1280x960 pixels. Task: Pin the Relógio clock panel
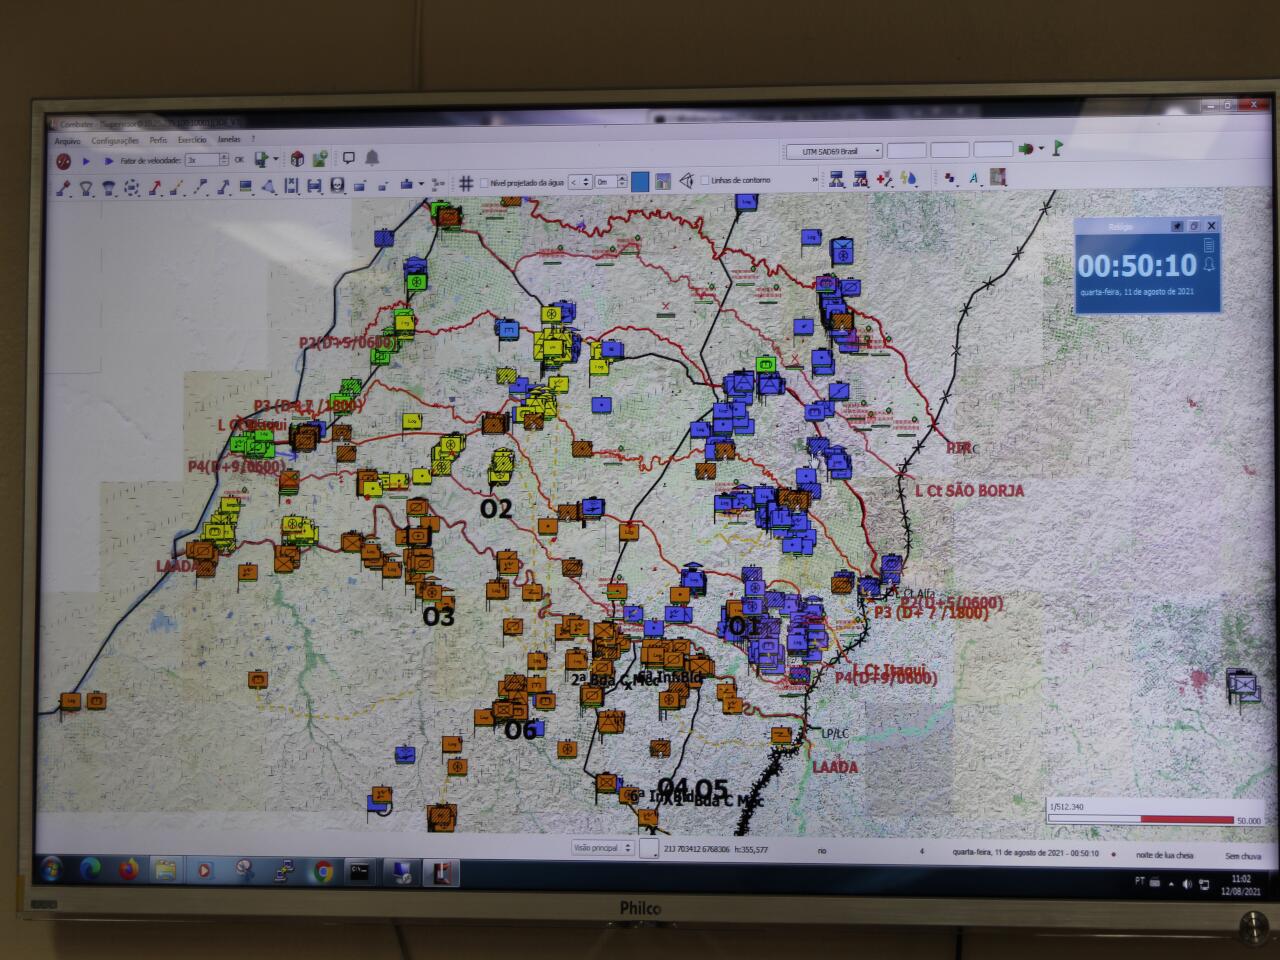point(1176,227)
